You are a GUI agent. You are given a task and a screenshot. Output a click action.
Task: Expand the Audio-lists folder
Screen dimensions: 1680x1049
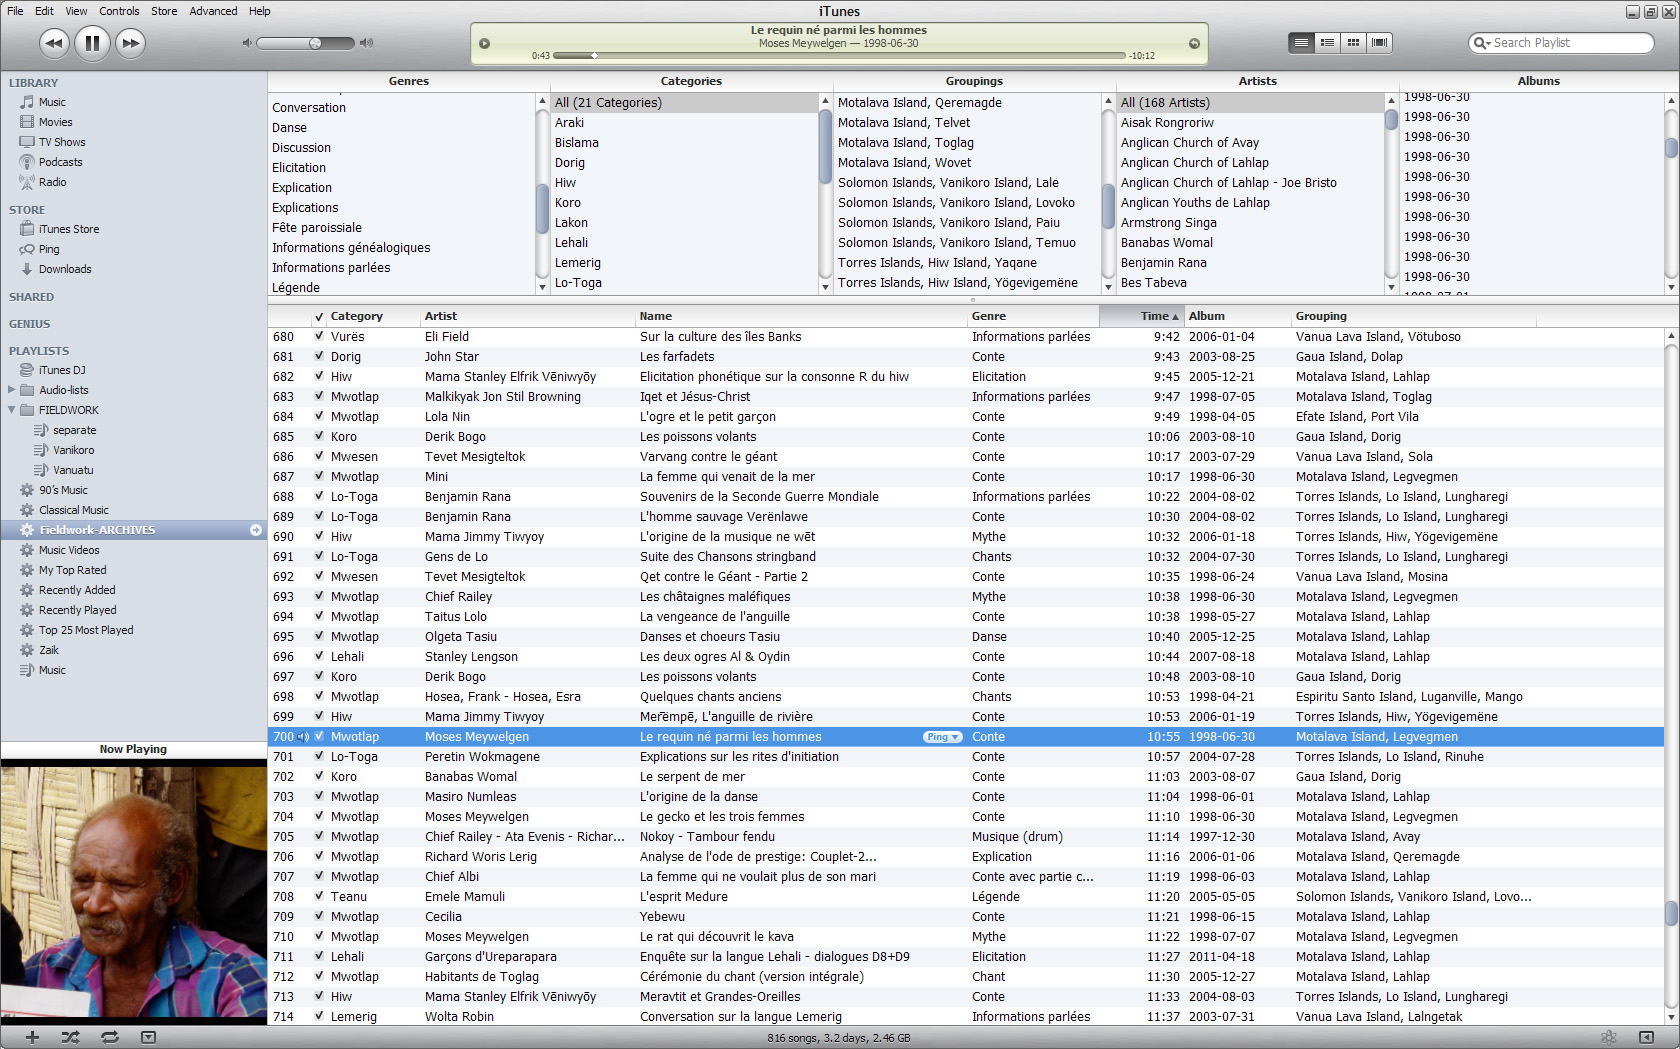coord(12,390)
